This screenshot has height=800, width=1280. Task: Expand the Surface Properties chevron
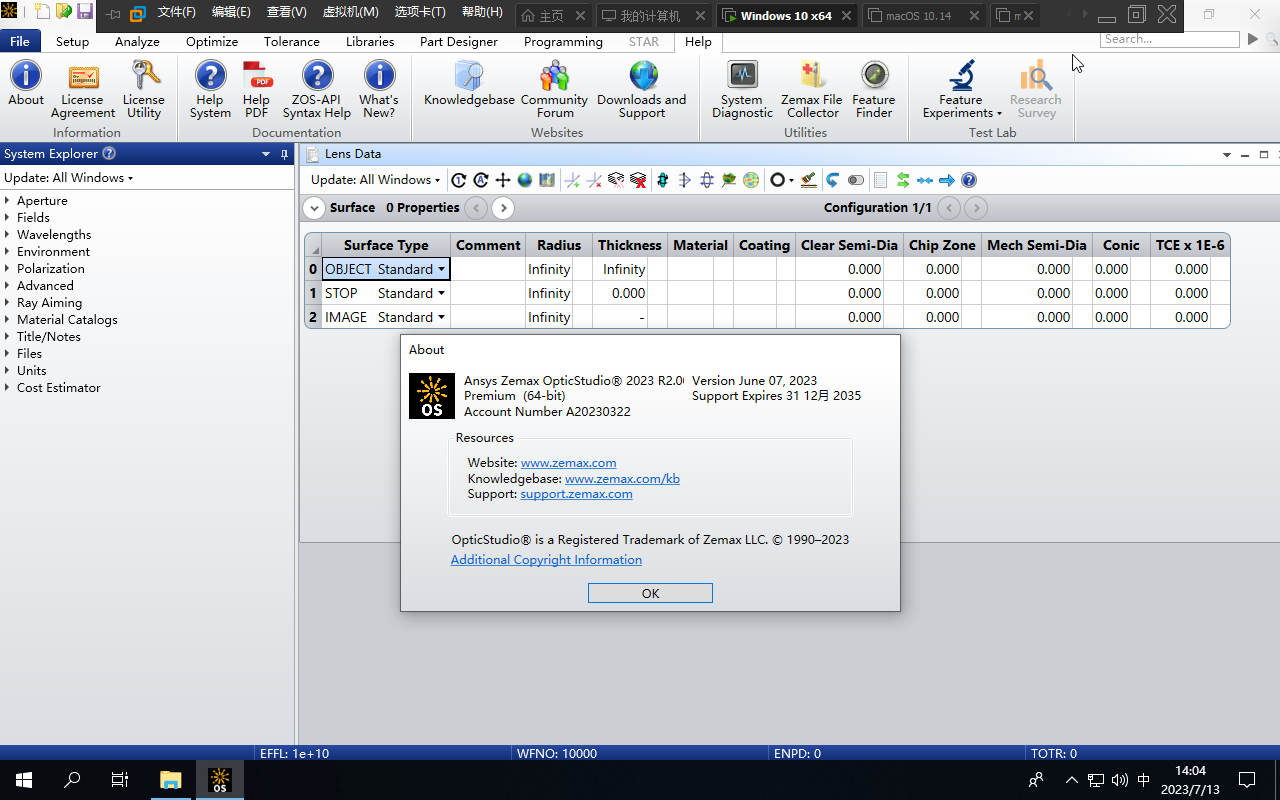314,208
